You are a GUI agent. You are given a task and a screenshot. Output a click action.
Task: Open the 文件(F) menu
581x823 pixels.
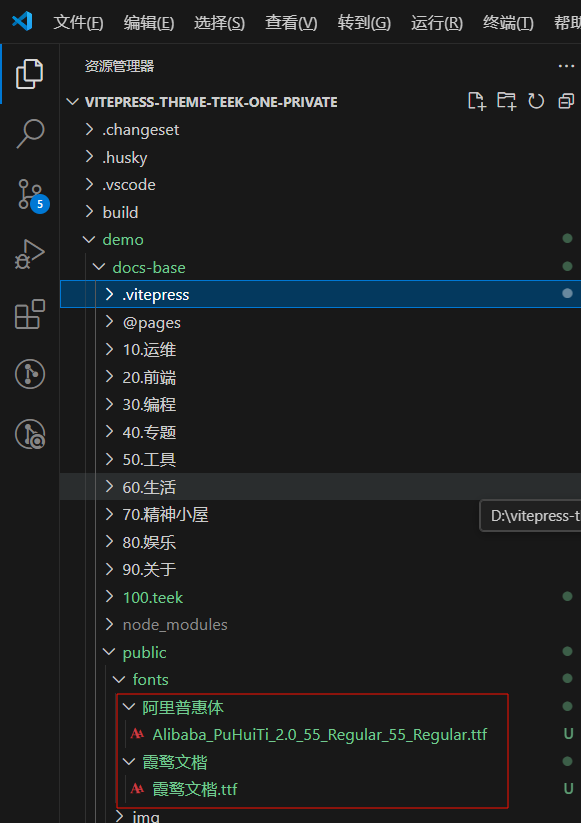point(78,23)
